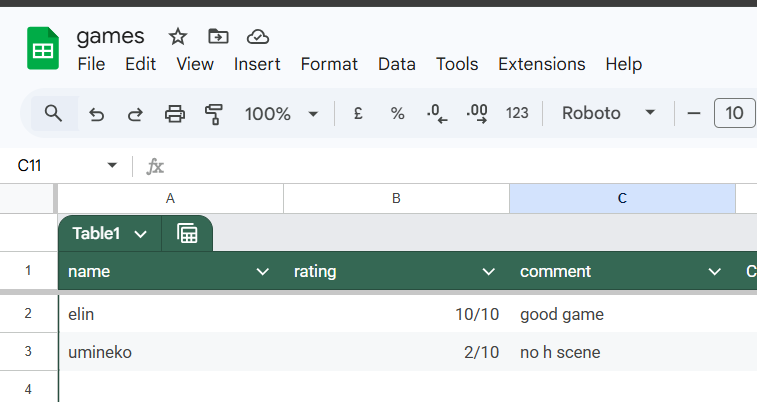Open the Tools menu
The height and width of the screenshot is (402, 757).
[x=457, y=64]
